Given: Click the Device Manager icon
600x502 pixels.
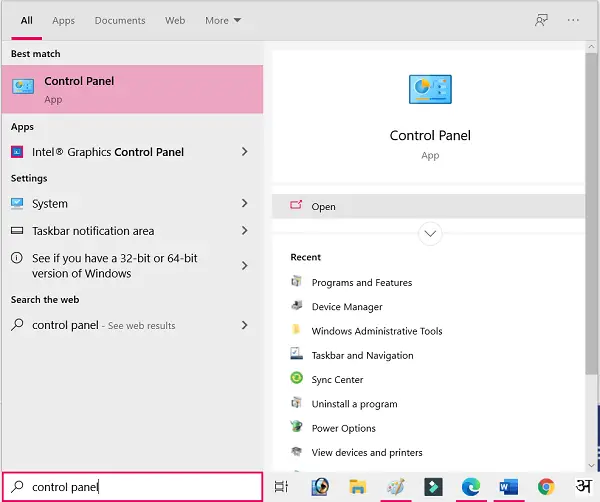Looking at the screenshot, I should pos(296,305).
